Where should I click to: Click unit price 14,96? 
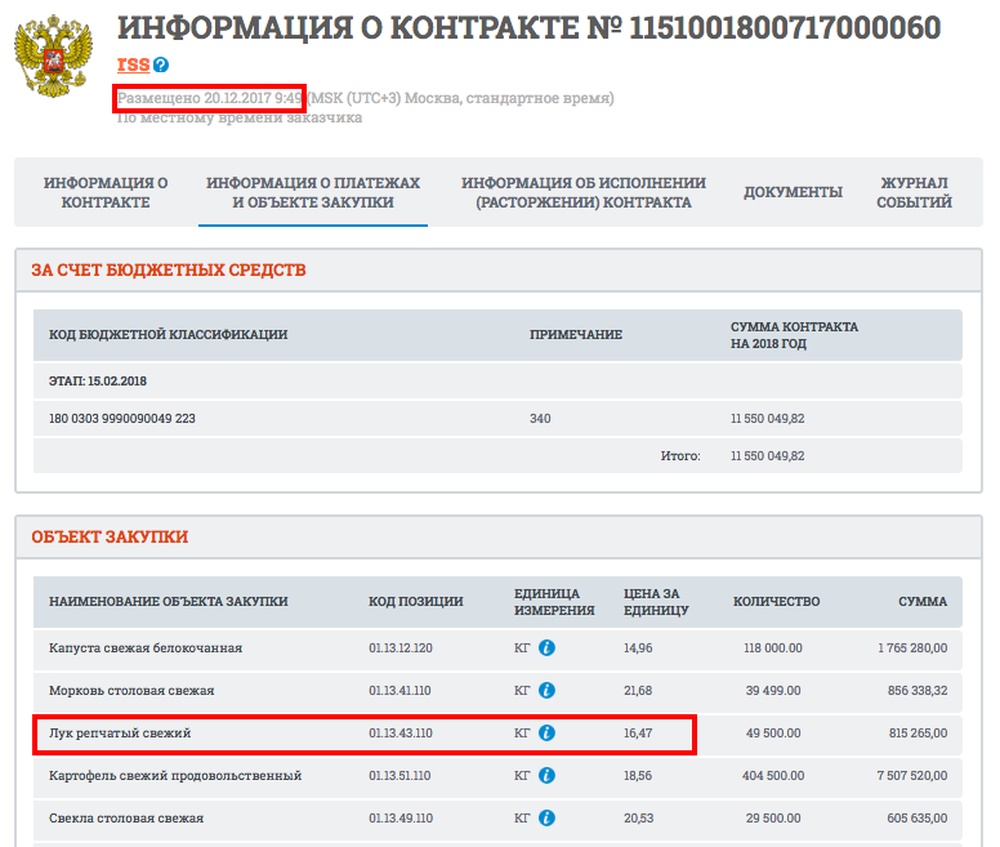click(638, 648)
